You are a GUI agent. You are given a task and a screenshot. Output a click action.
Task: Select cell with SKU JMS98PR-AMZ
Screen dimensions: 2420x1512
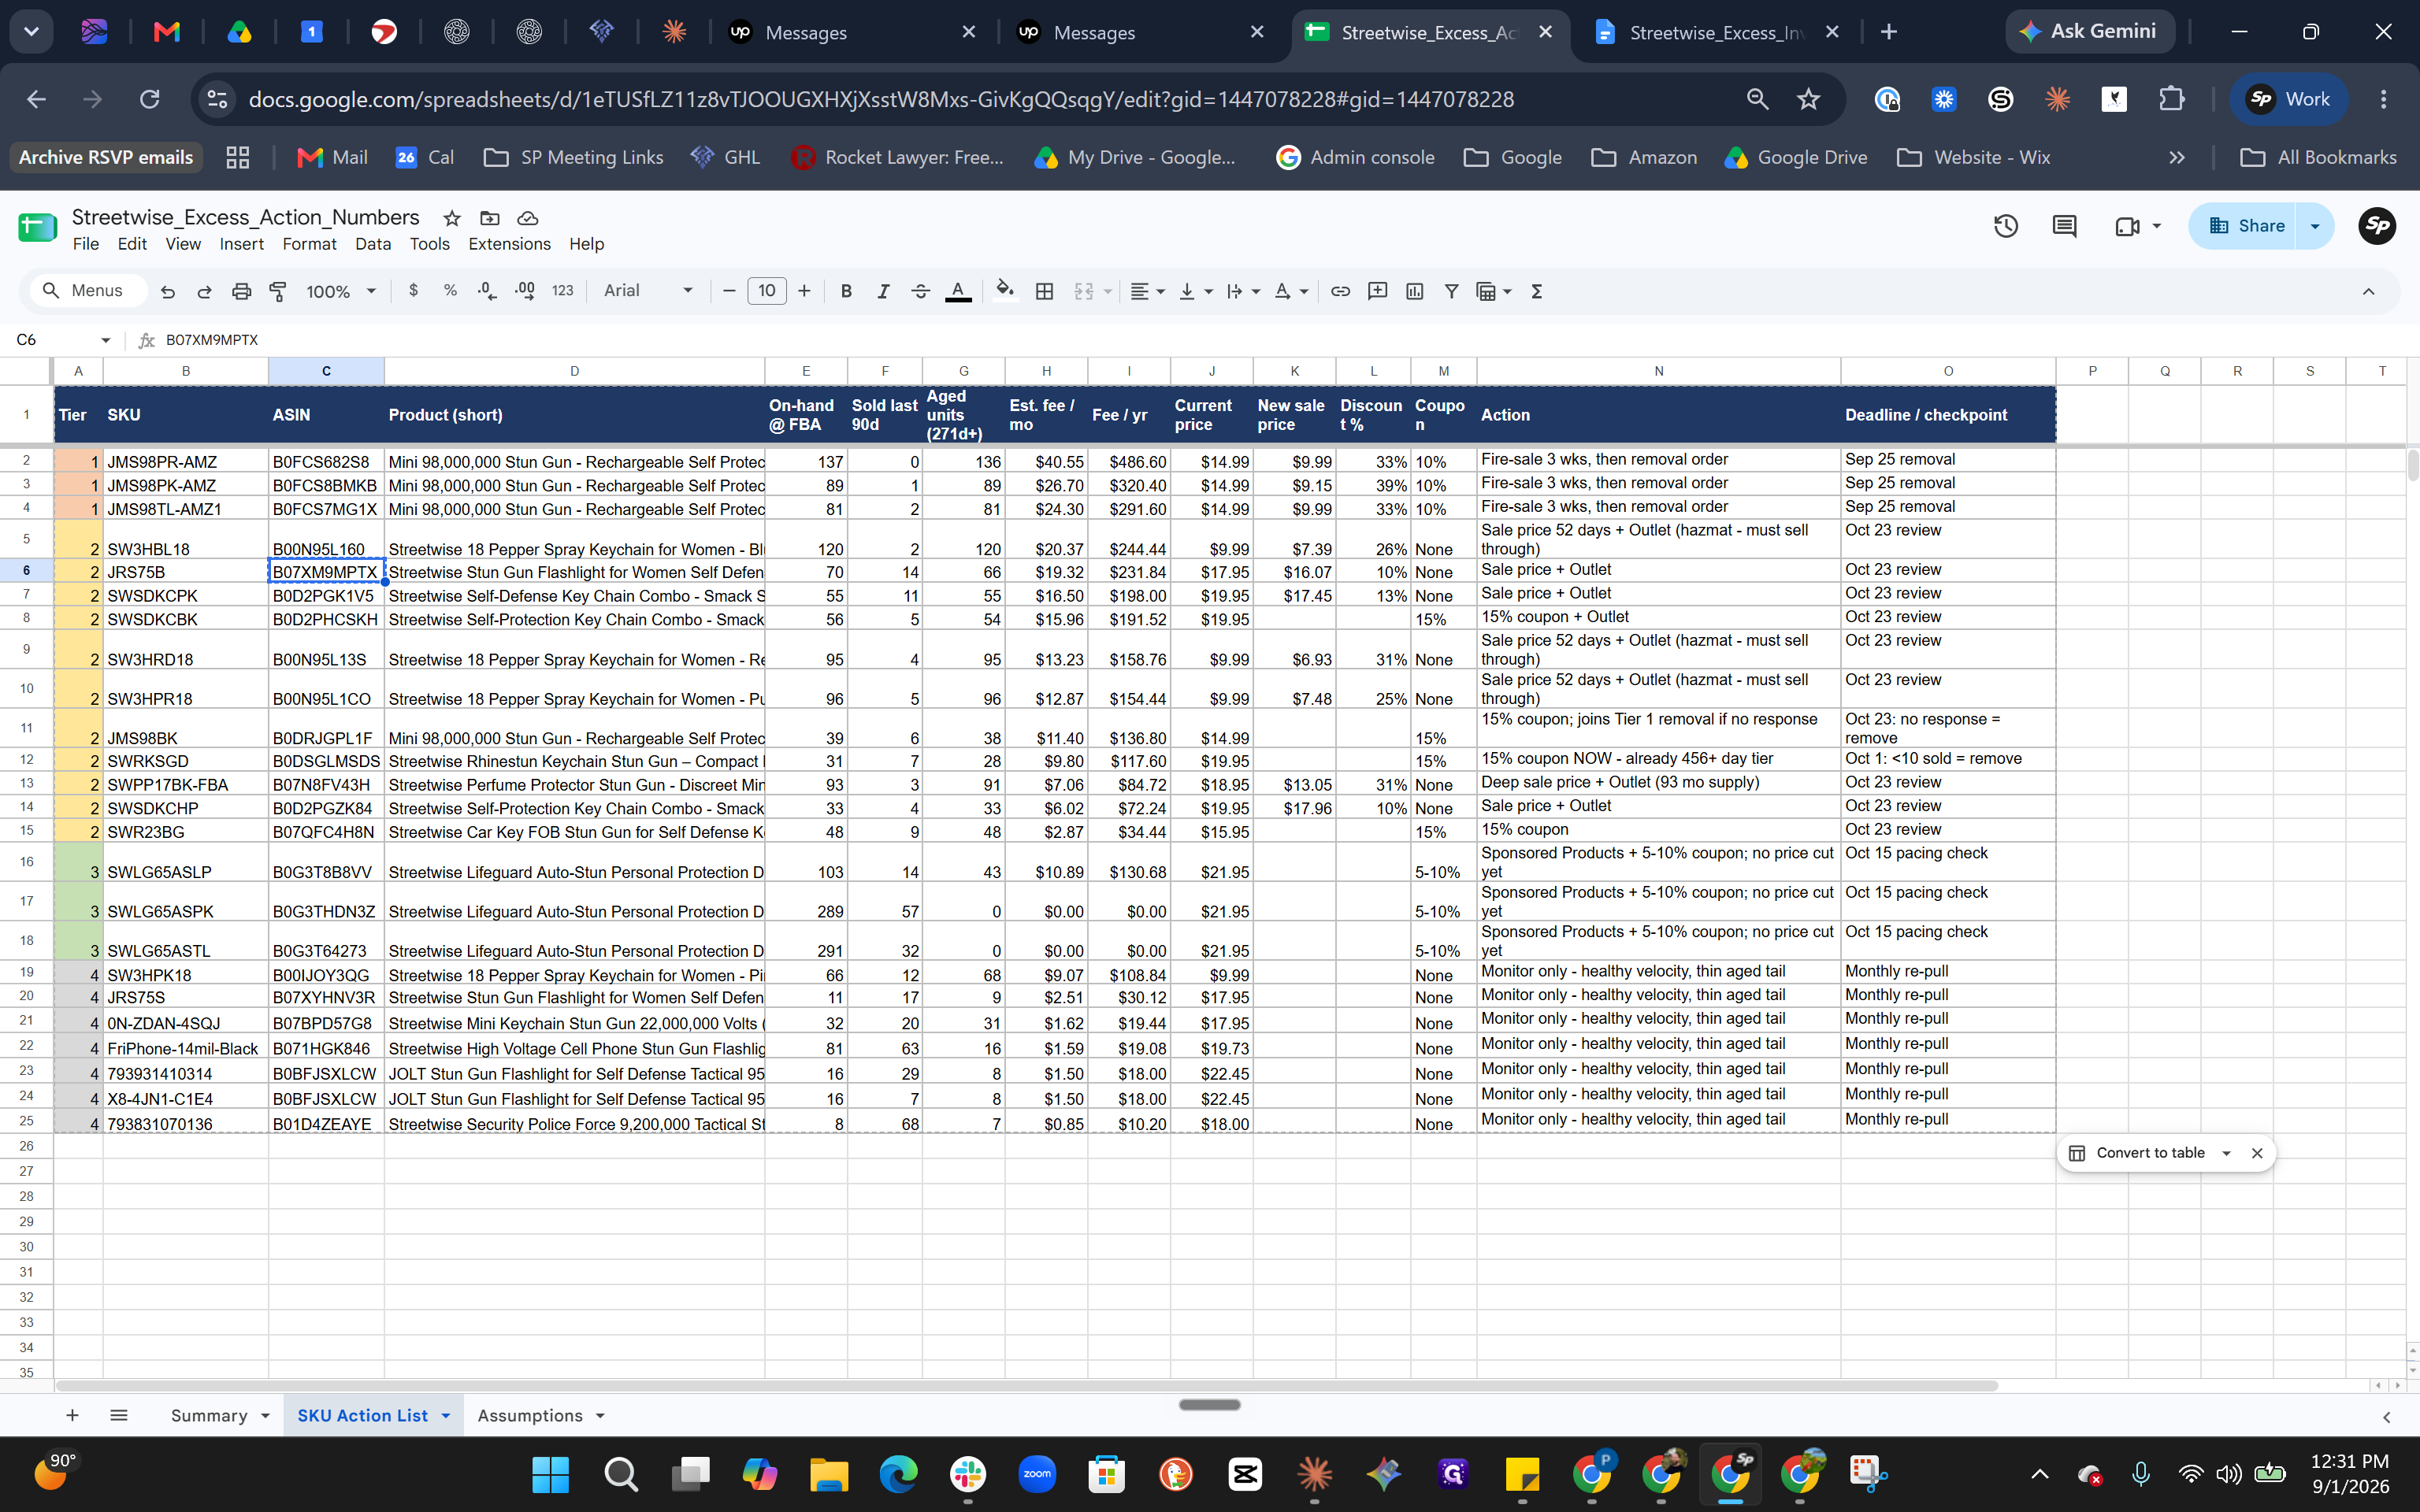pos(186,462)
